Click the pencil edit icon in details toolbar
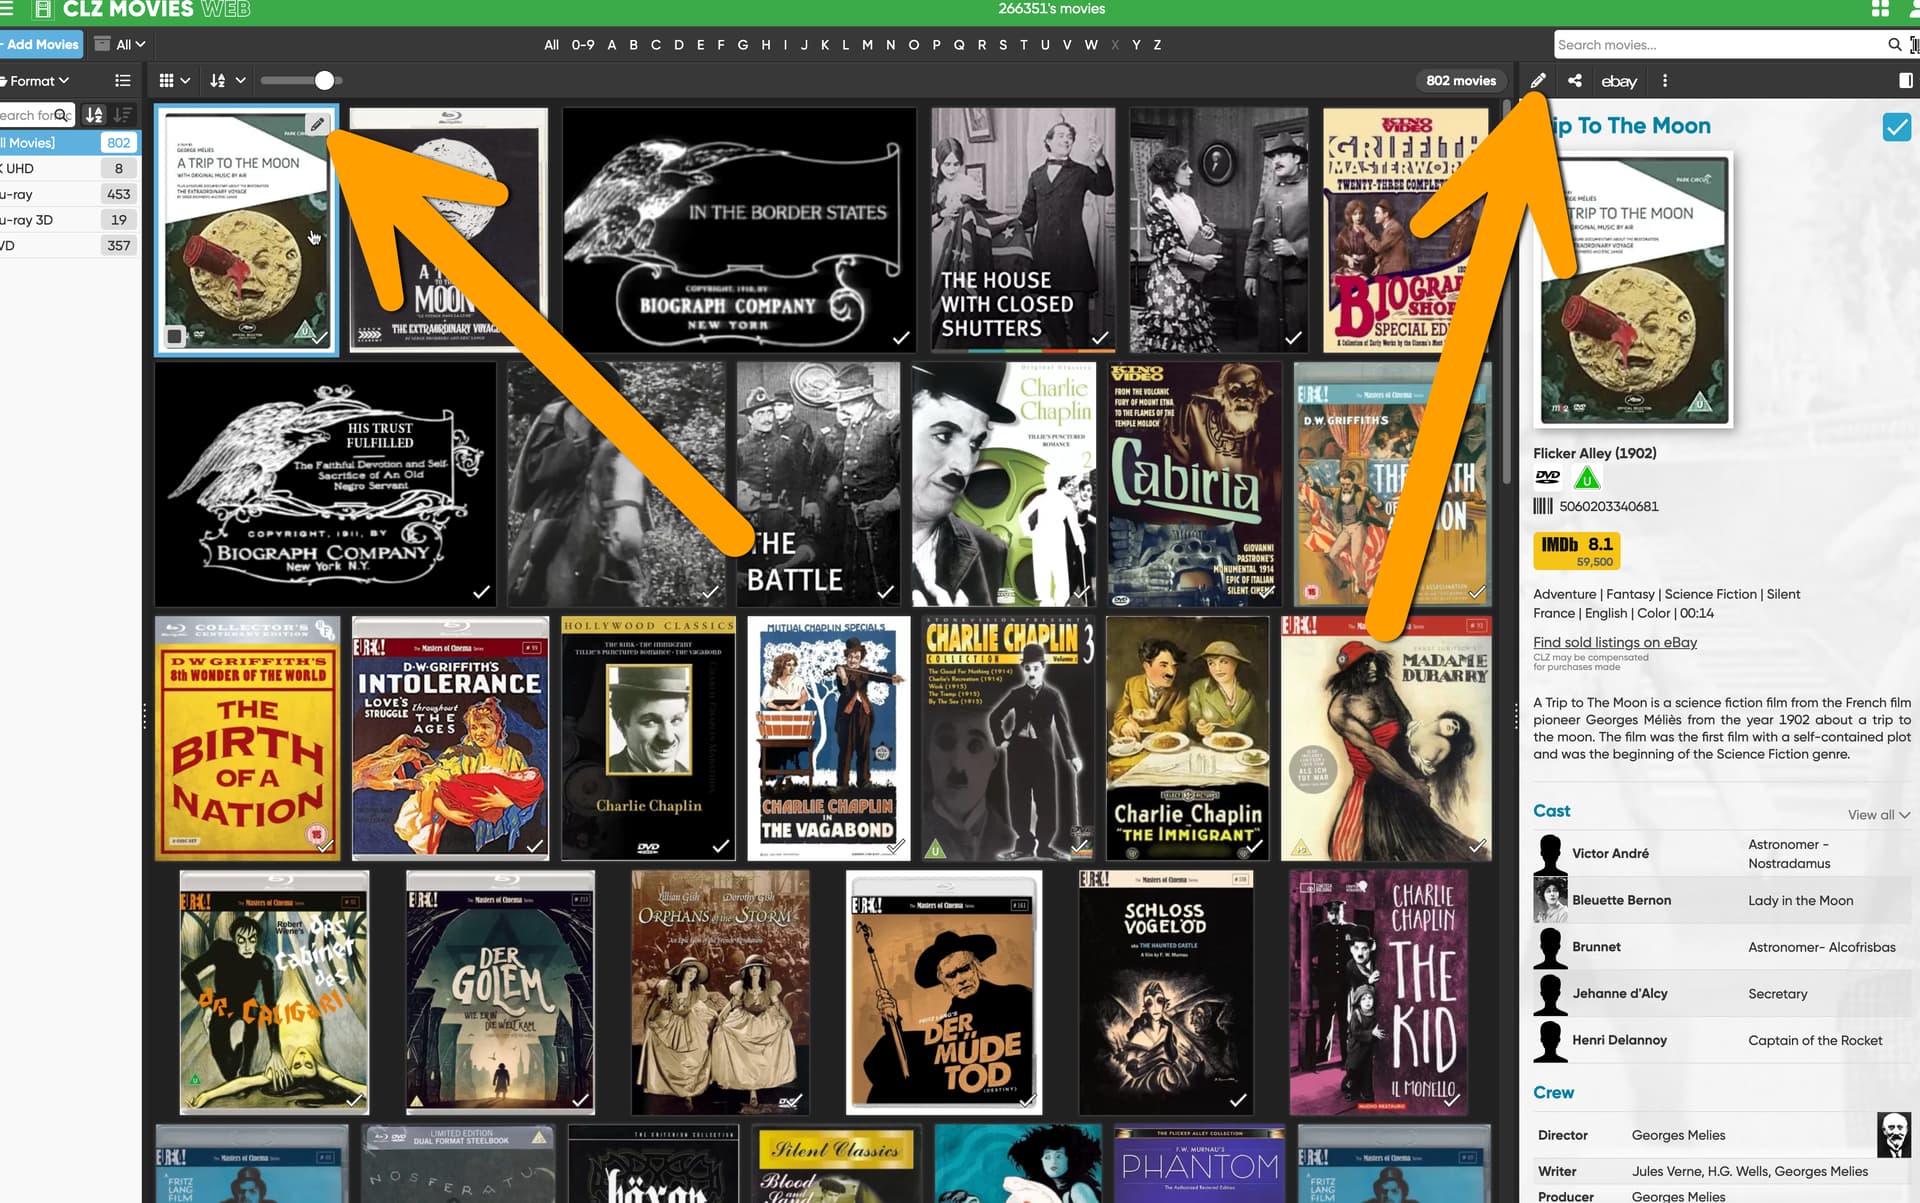 [x=1538, y=81]
